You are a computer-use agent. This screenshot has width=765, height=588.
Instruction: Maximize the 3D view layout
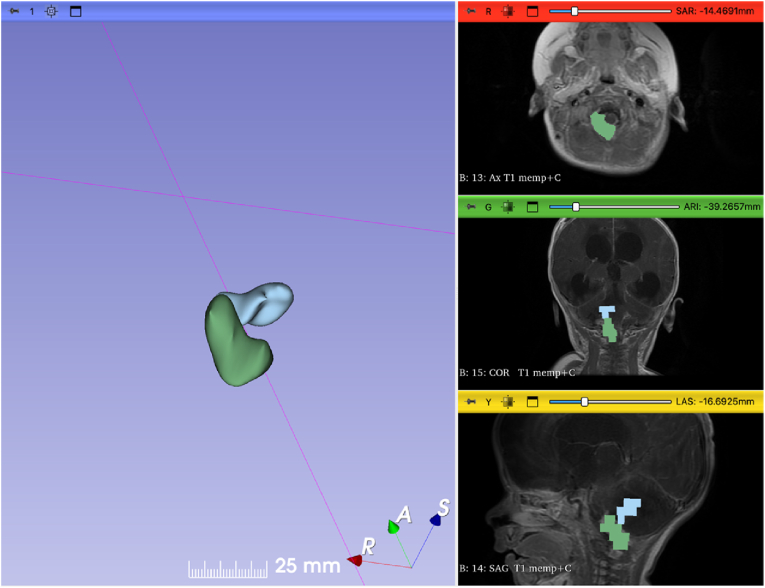click(75, 11)
